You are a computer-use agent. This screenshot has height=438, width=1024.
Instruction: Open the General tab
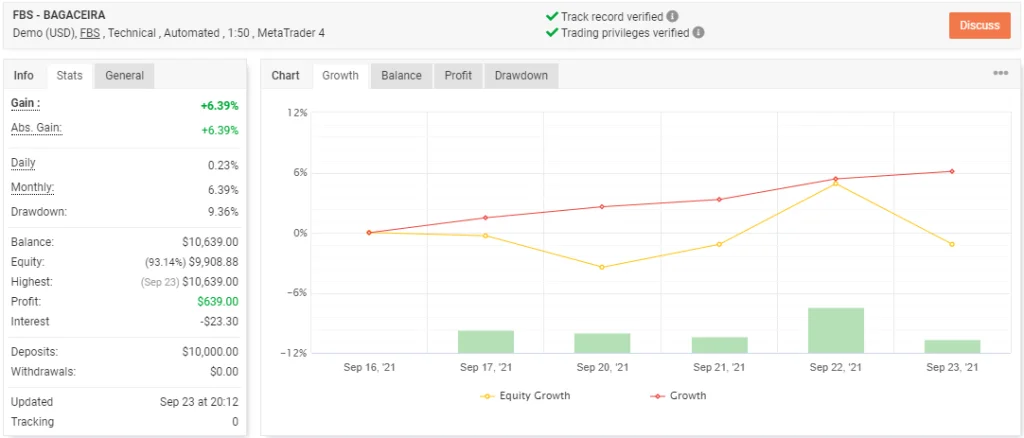tap(125, 76)
